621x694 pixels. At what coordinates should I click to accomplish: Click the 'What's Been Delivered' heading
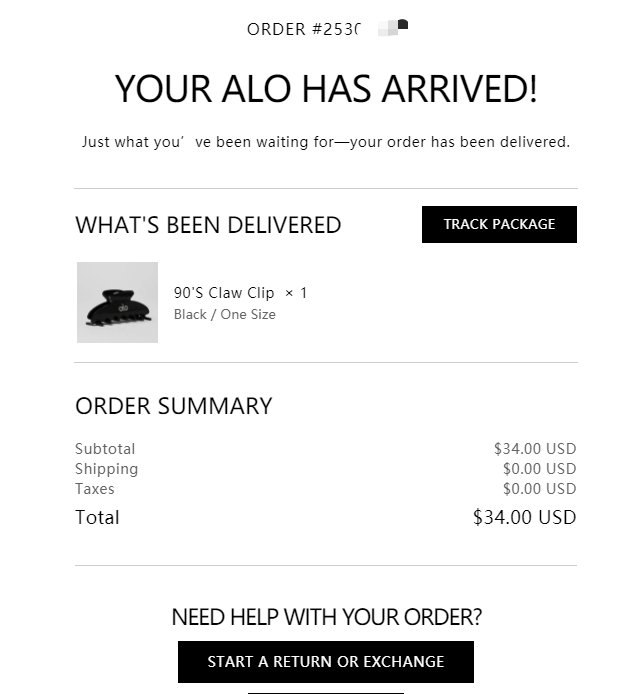[208, 226]
